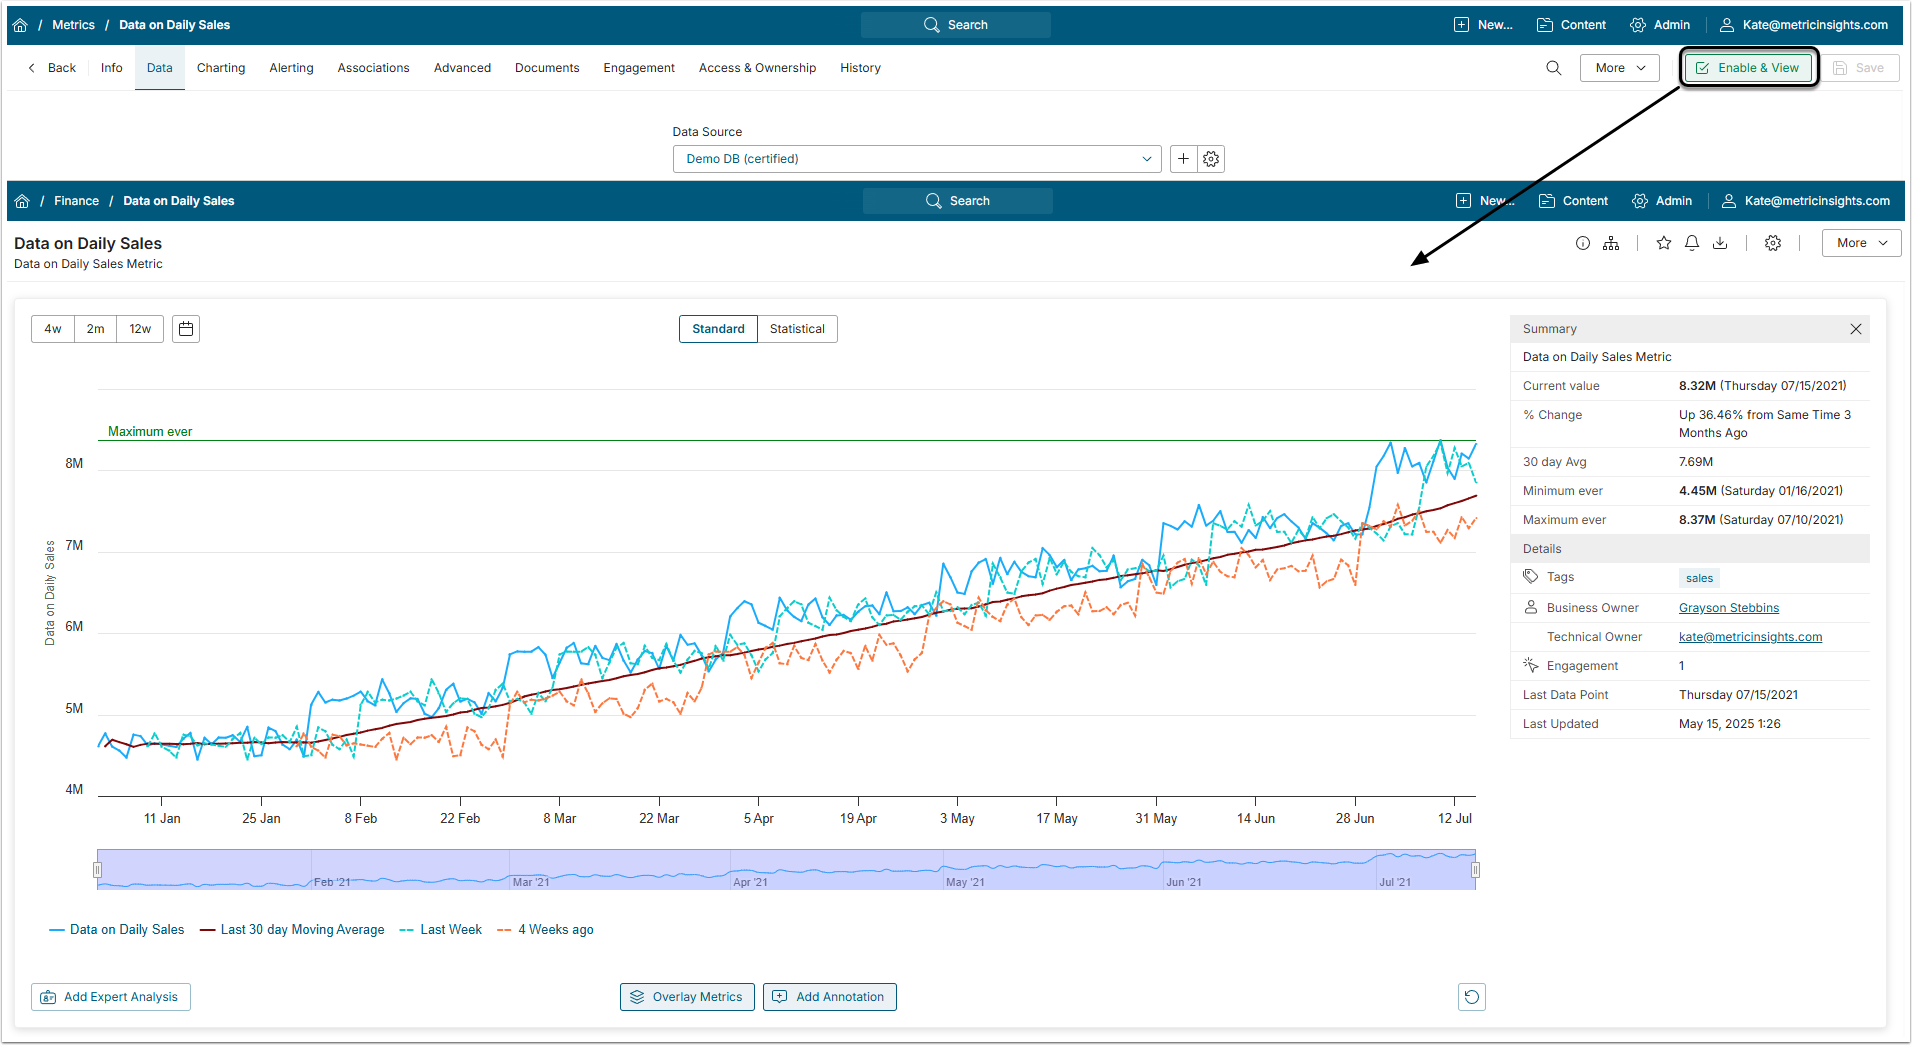
Task: Expand the More dropdown in viewer header
Action: click(1861, 243)
